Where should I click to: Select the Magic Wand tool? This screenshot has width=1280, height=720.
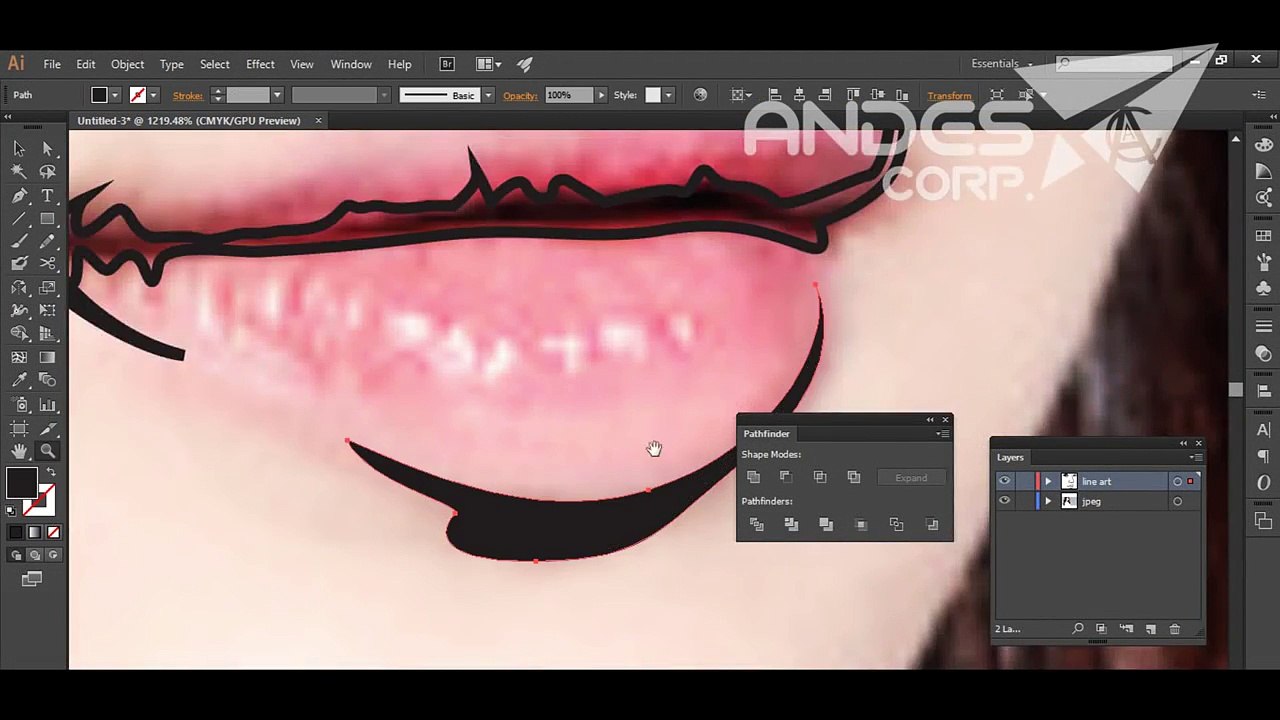tap(19, 172)
